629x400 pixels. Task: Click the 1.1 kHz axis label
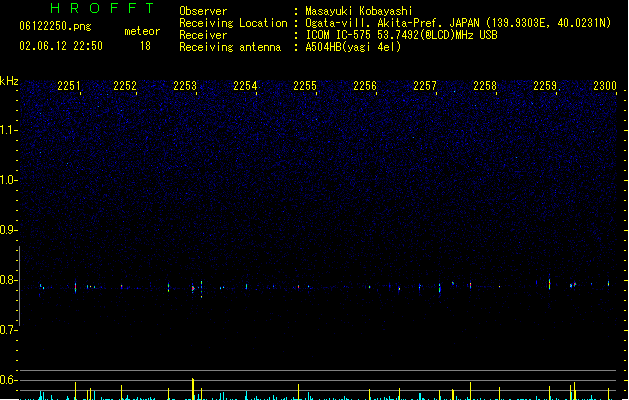point(8,130)
